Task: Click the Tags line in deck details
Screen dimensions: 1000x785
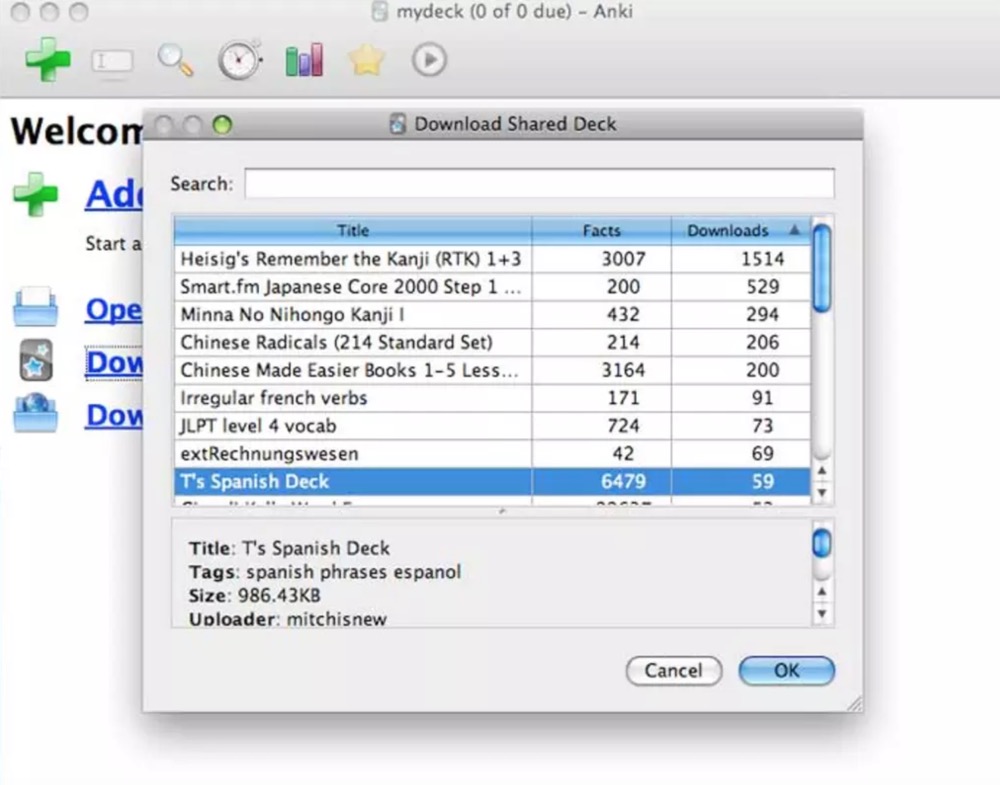Action: (x=325, y=572)
